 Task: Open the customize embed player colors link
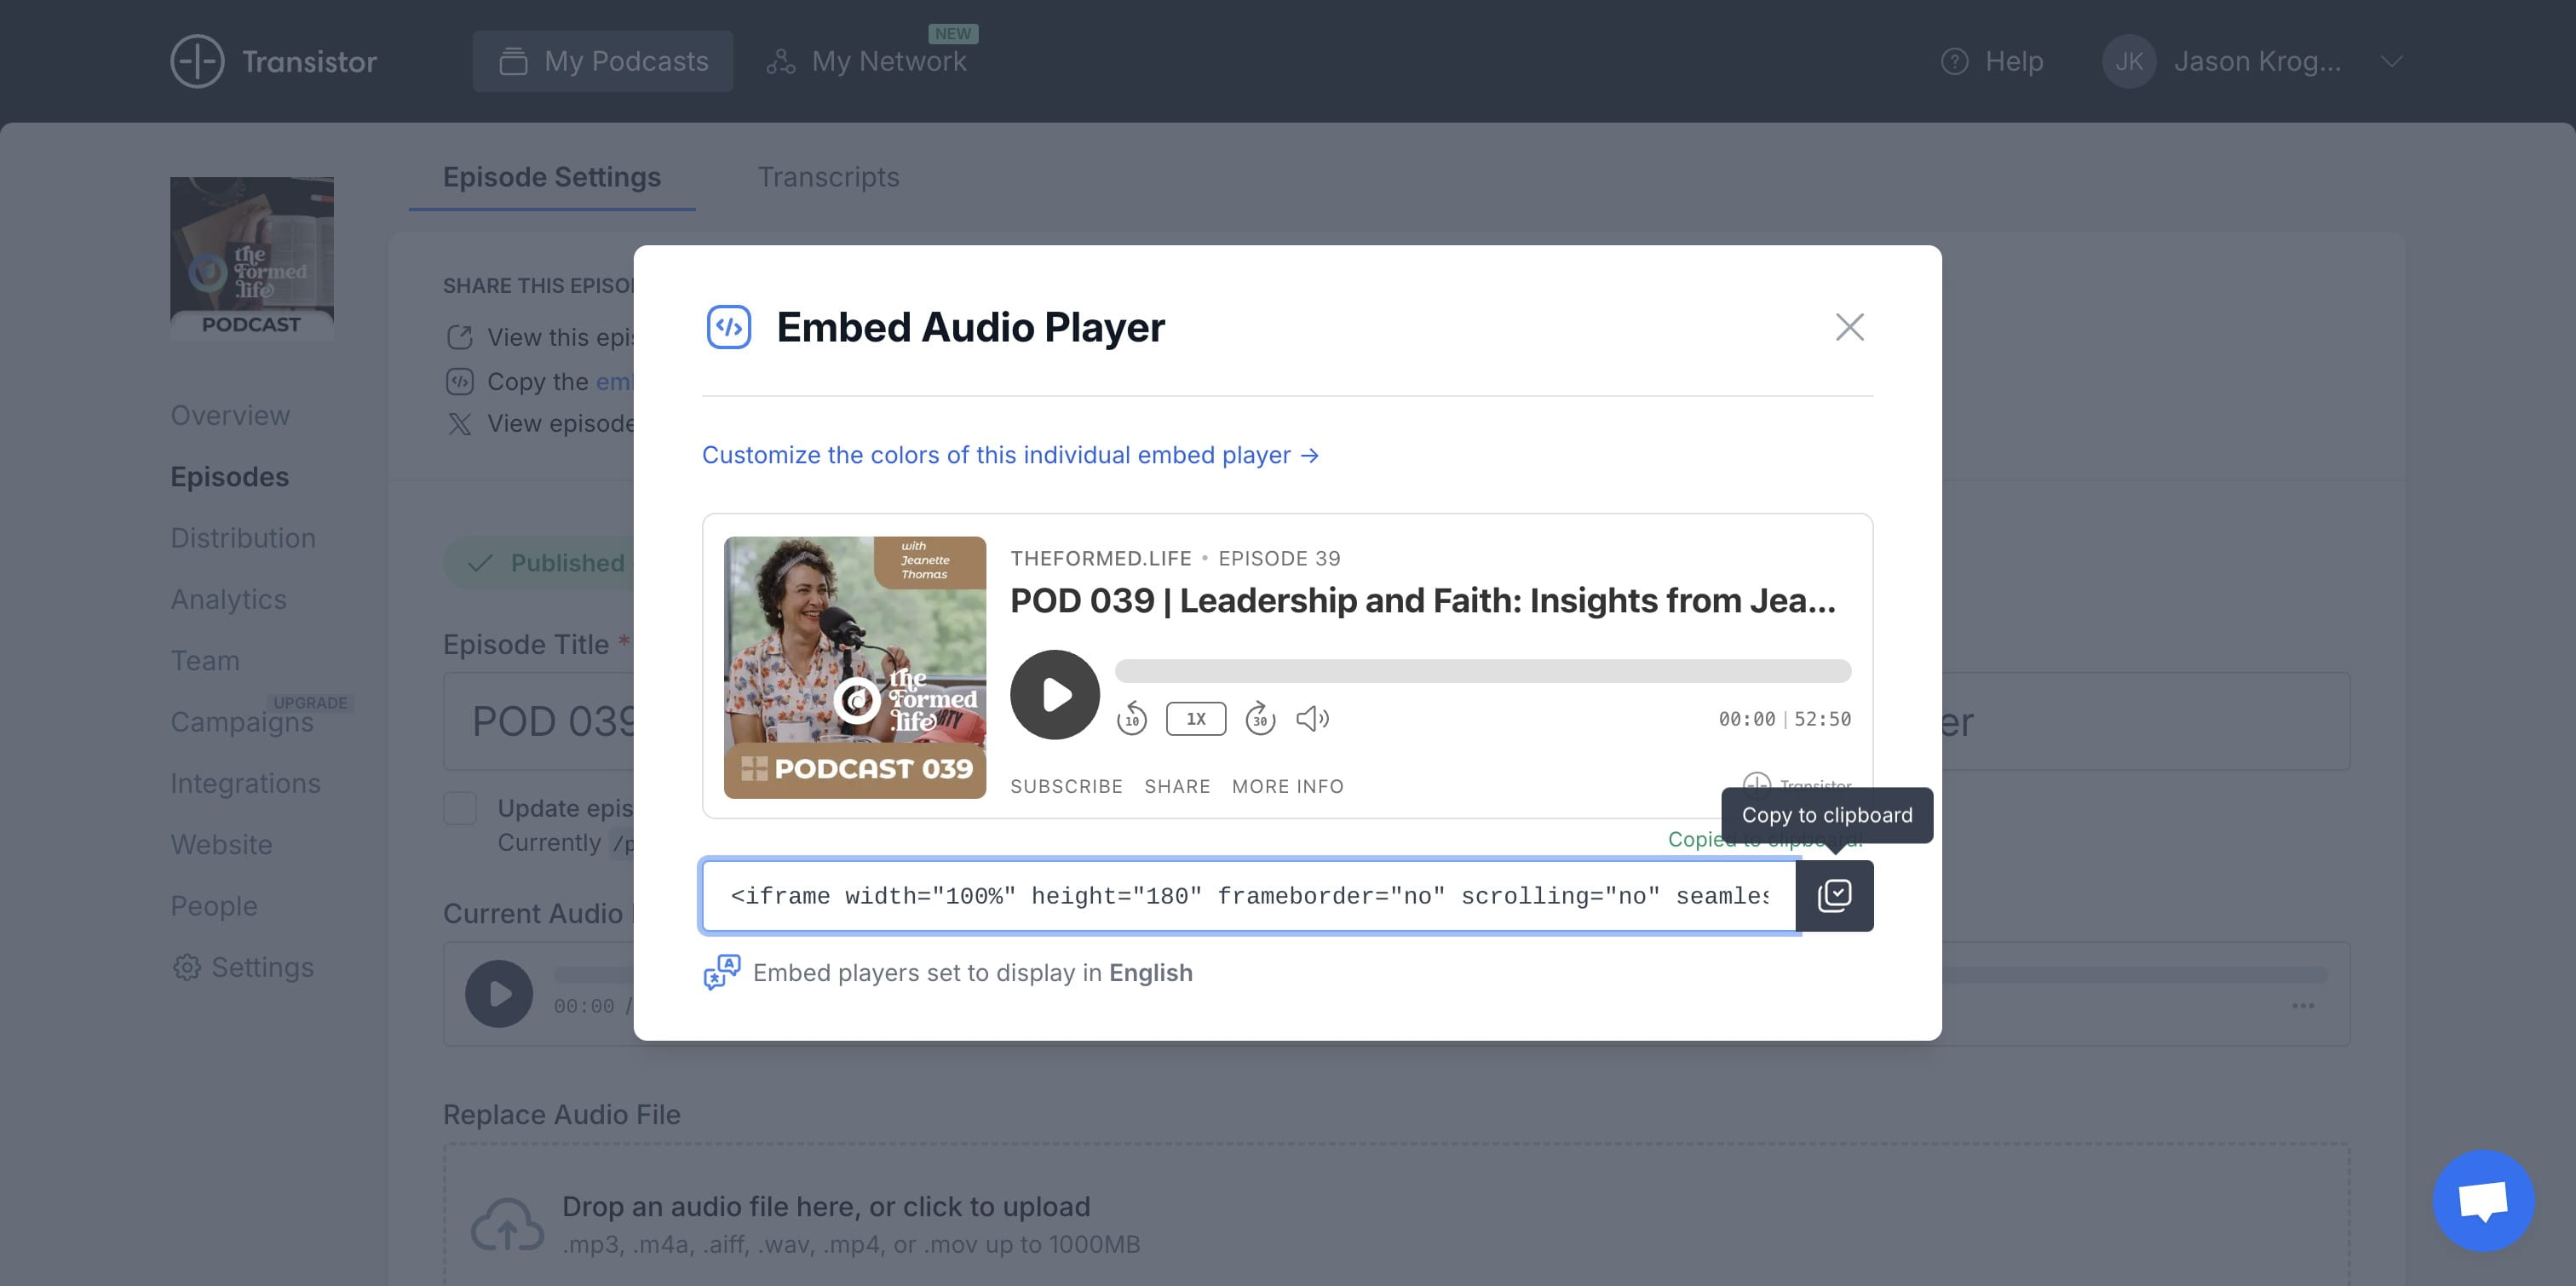pyautogui.click(x=1010, y=455)
